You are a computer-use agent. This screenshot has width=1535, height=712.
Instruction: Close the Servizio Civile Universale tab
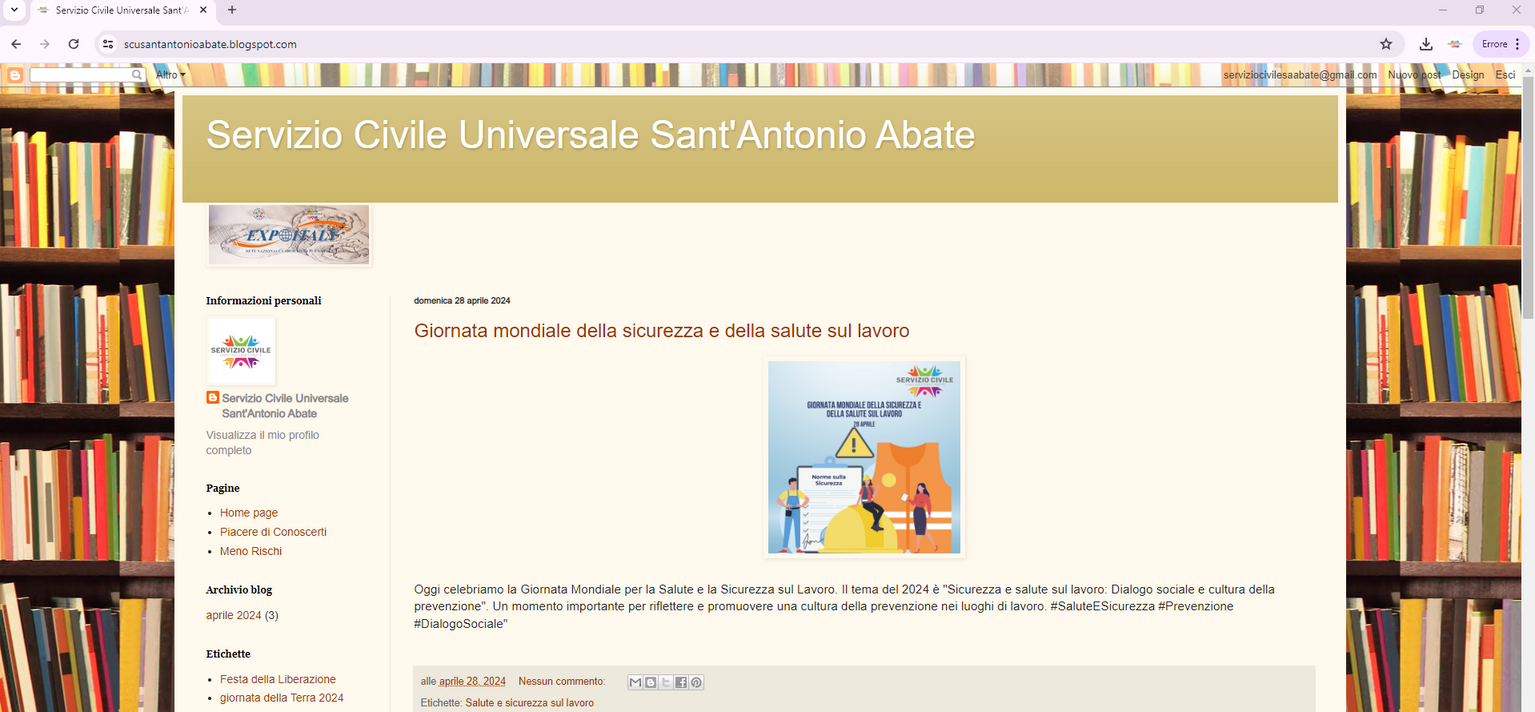click(203, 10)
